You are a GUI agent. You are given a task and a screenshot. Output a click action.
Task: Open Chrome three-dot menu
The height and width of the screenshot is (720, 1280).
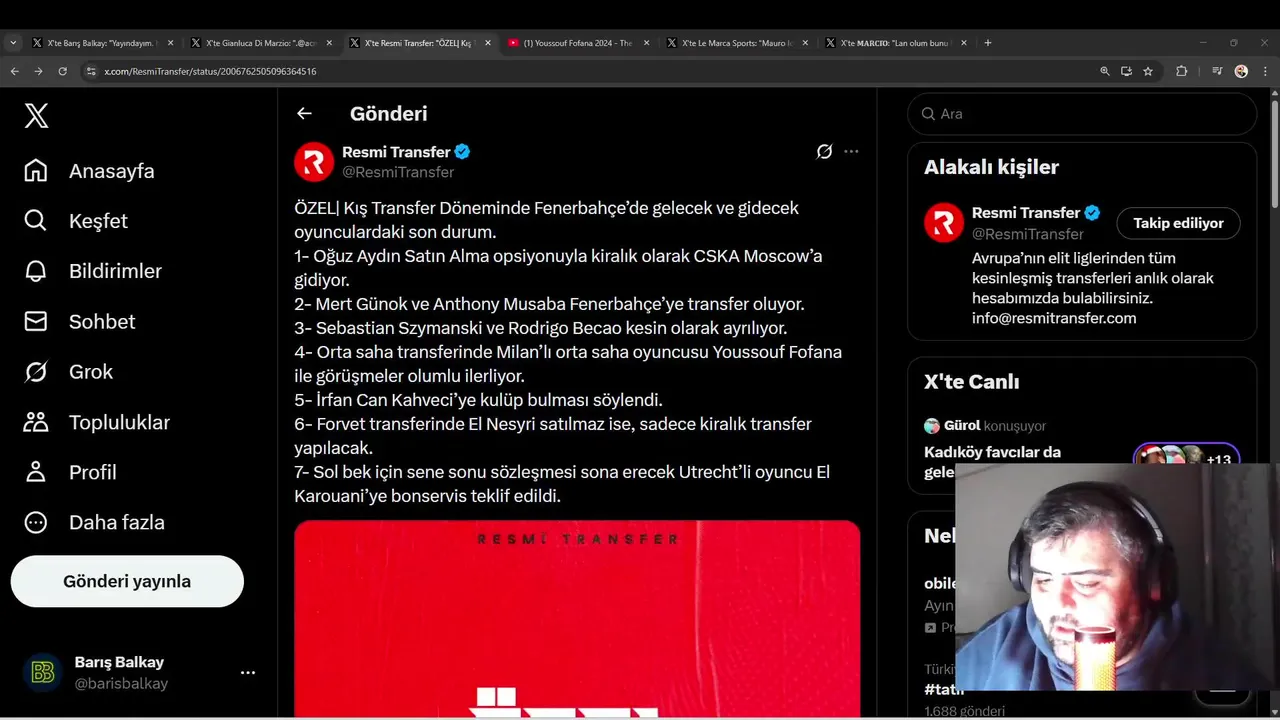pos(1266,71)
